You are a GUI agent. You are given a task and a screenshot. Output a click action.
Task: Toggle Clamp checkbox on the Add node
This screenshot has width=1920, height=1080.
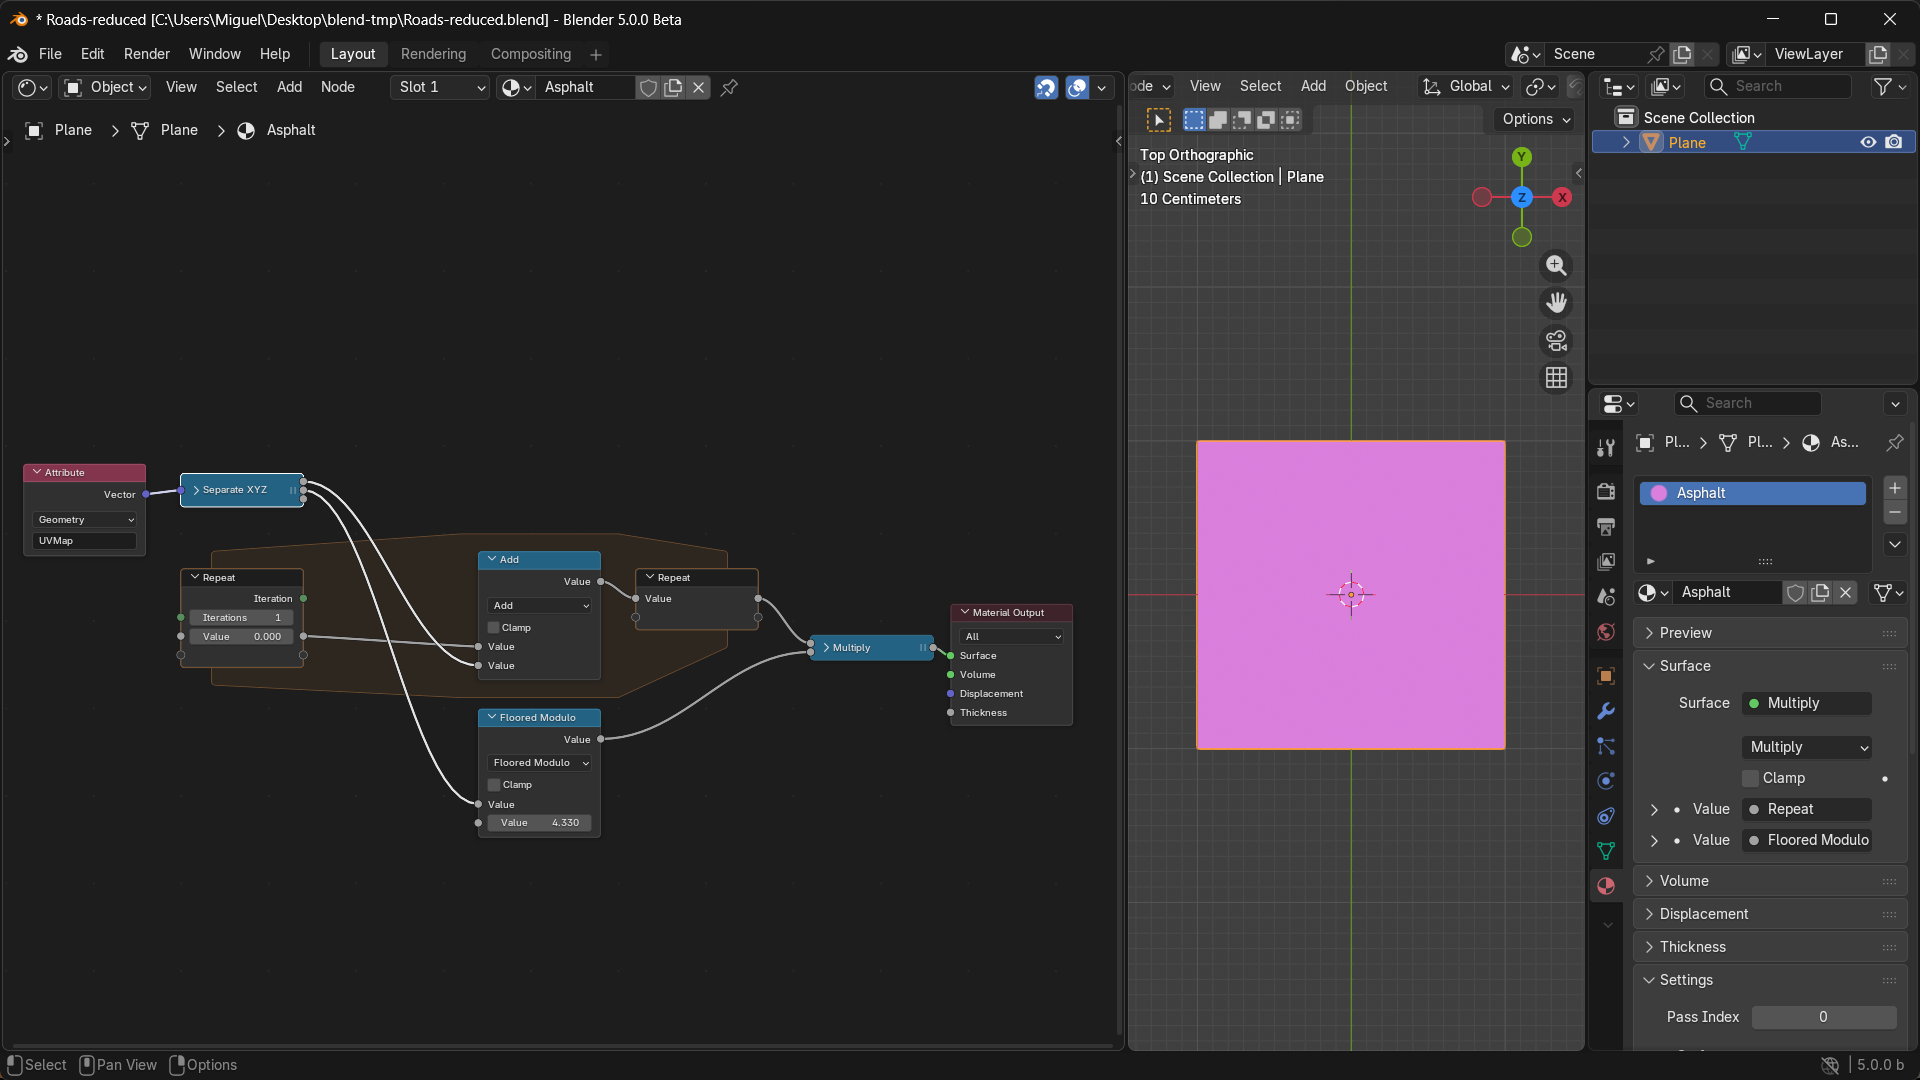(x=493, y=628)
